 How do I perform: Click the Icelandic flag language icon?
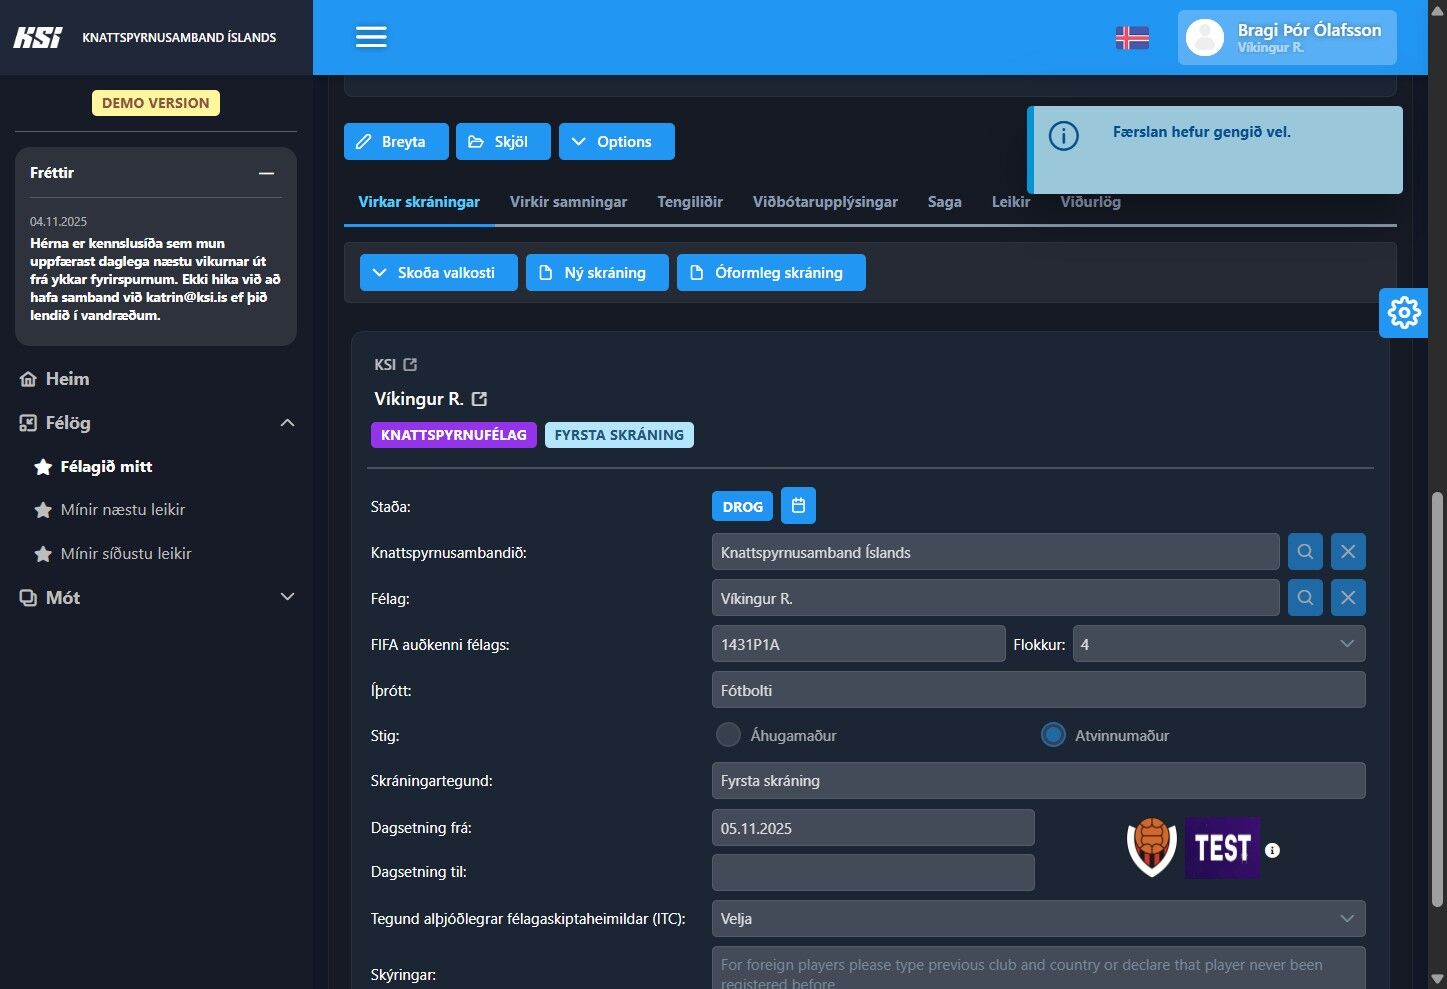pos(1132,38)
